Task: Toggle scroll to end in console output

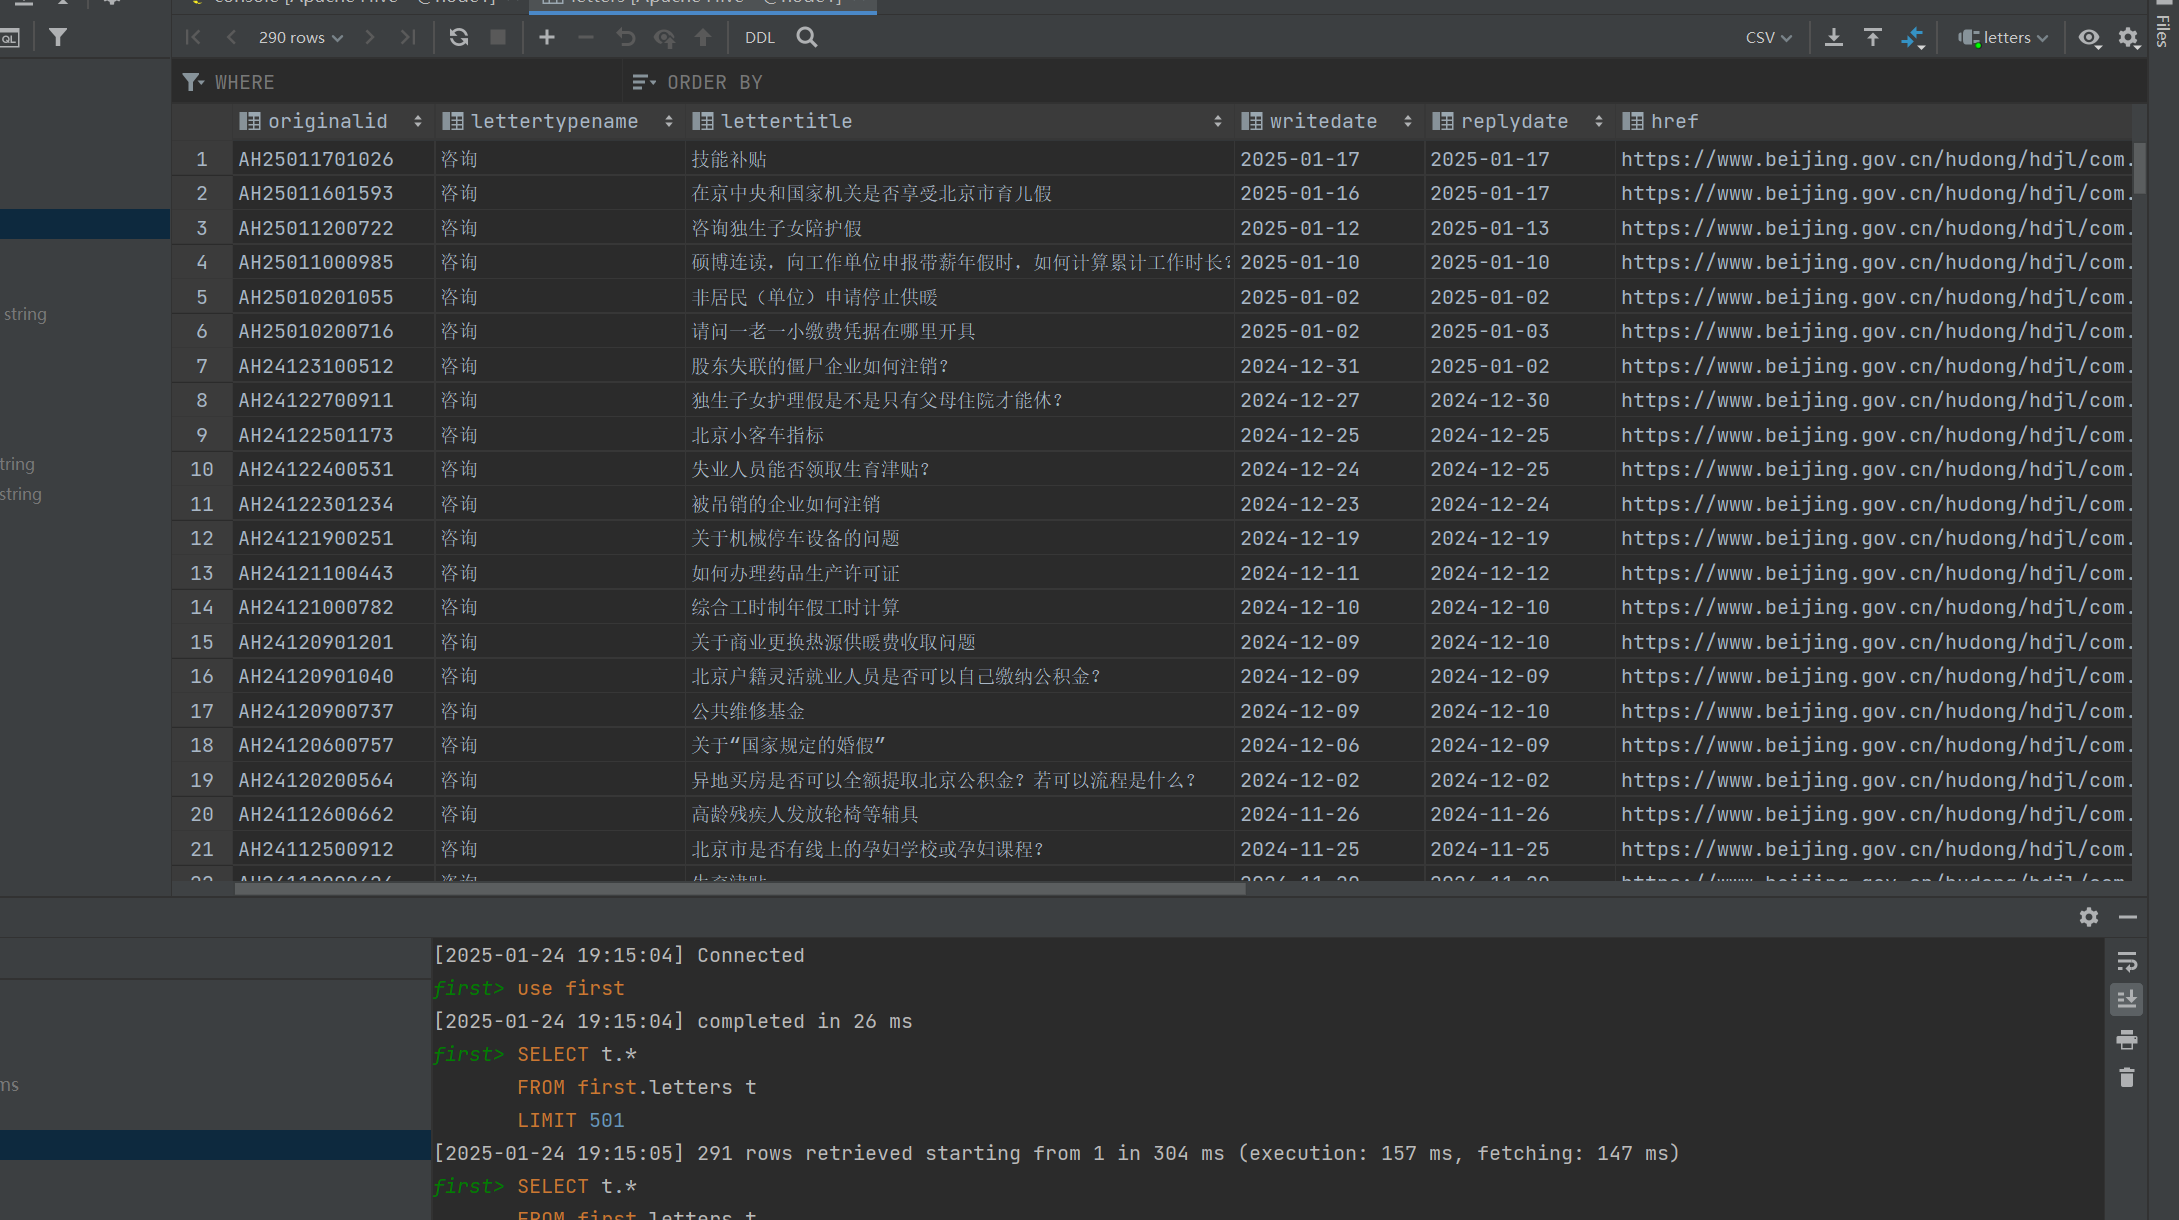Action: (2126, 1000)
